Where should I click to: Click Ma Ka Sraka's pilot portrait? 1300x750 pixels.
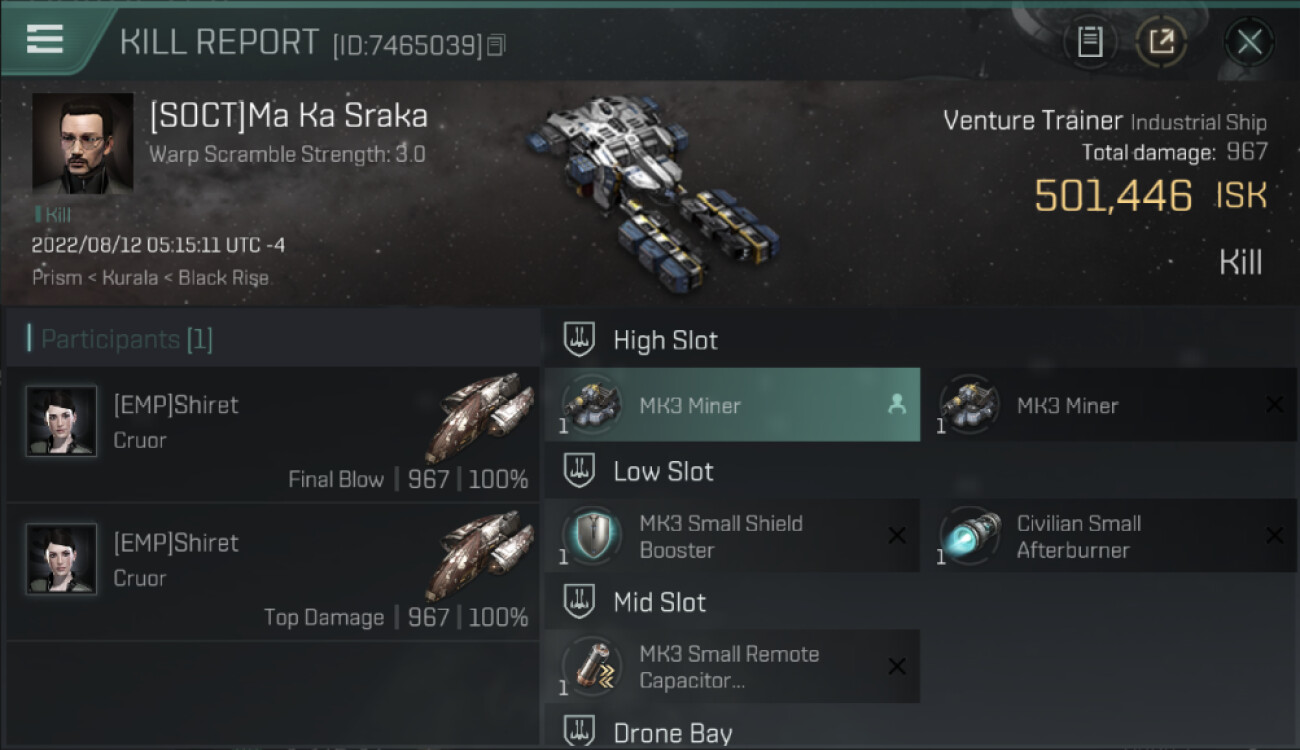click(x=83, y=143)
